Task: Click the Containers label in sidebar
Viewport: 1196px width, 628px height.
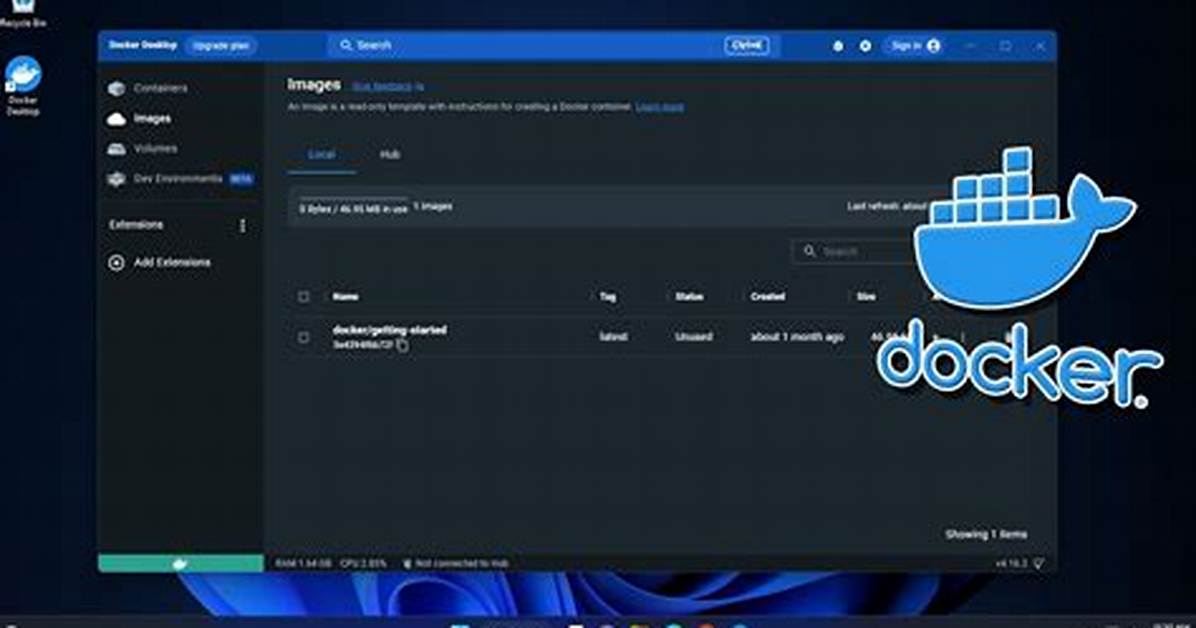Action: tap(160, 89)
